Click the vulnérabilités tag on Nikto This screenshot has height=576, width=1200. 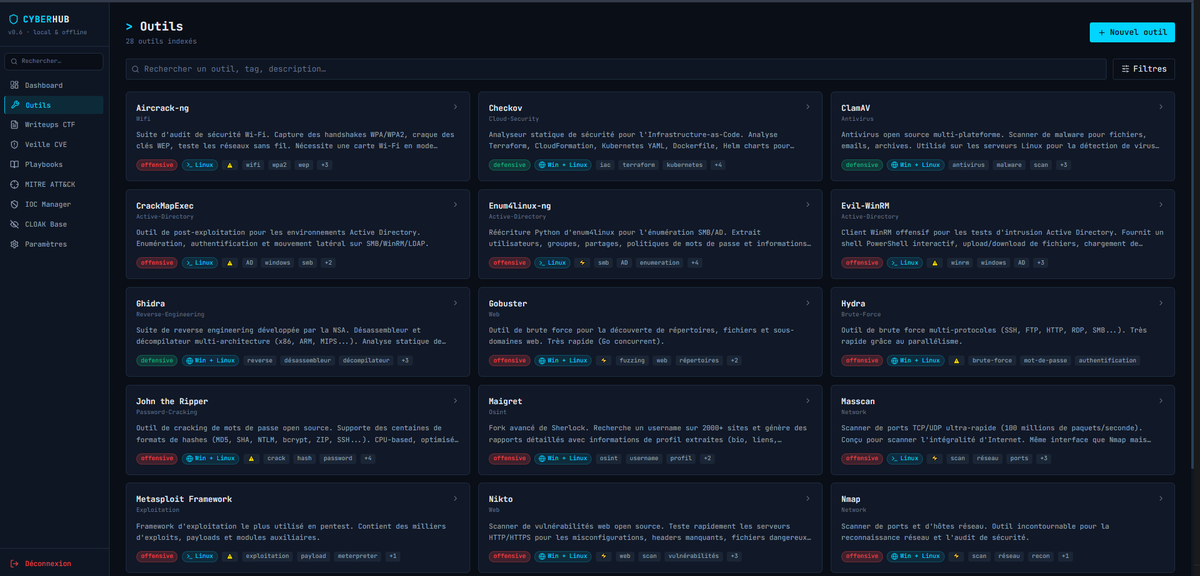tap(693, 556)
